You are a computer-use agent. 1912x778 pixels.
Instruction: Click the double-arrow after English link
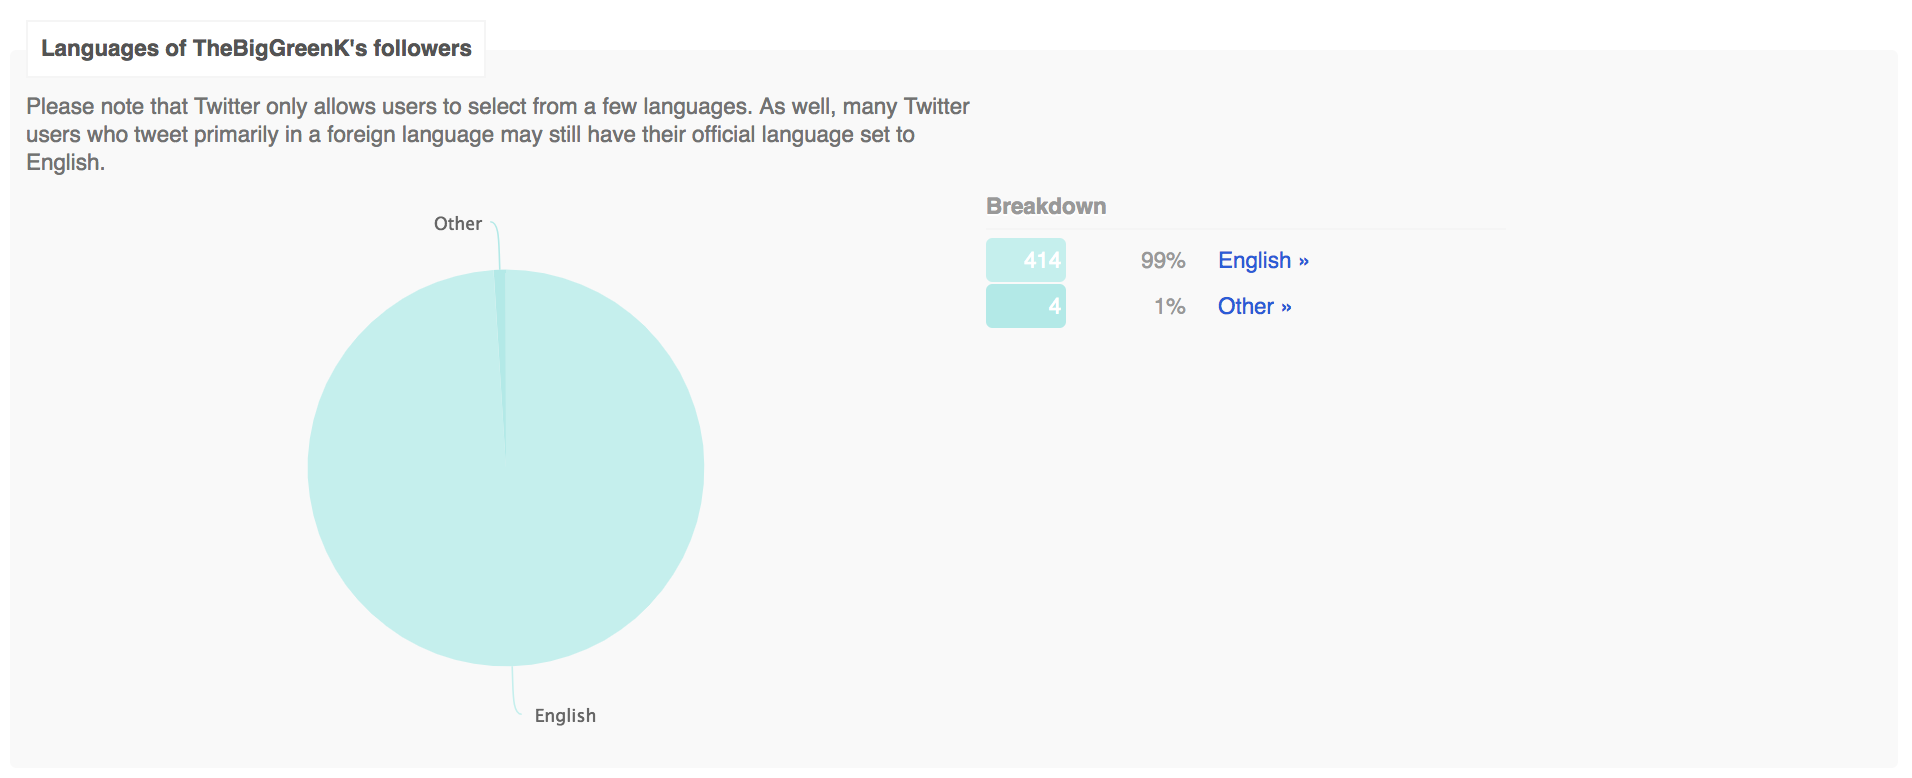pos(1303,261)
